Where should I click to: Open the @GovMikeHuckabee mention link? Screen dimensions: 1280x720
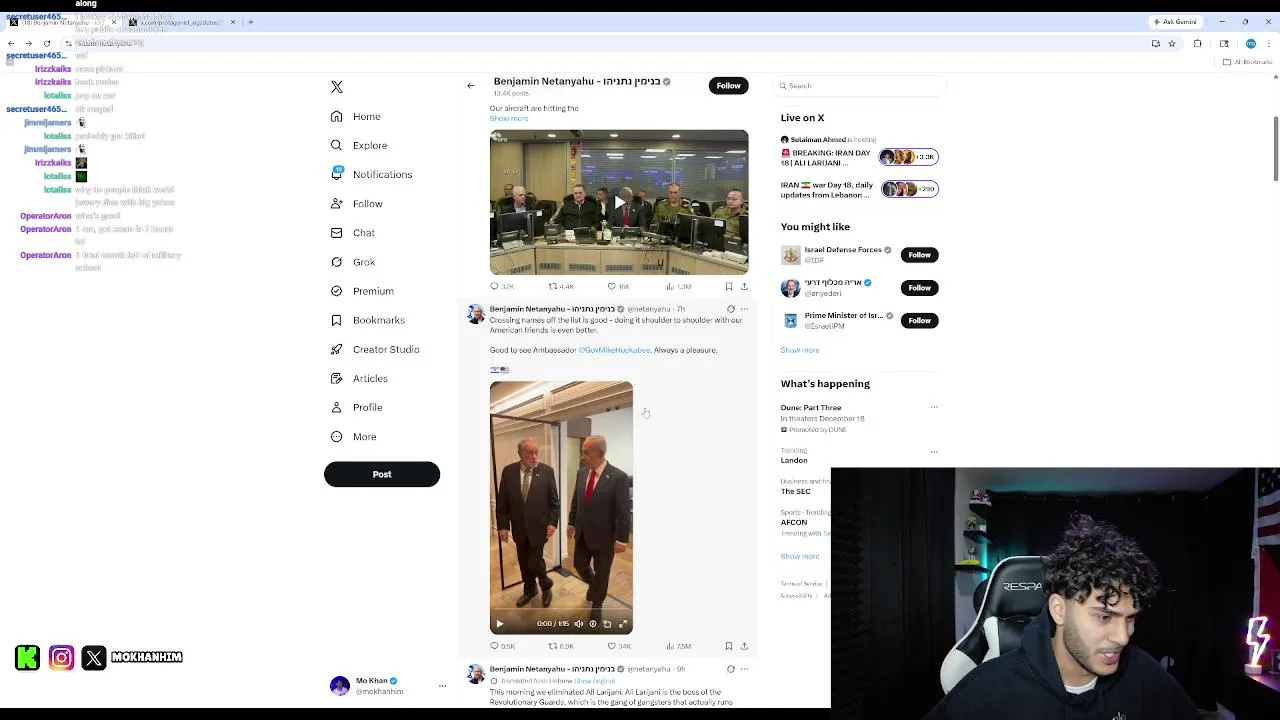pyautogui.click(x=614, y=350)
